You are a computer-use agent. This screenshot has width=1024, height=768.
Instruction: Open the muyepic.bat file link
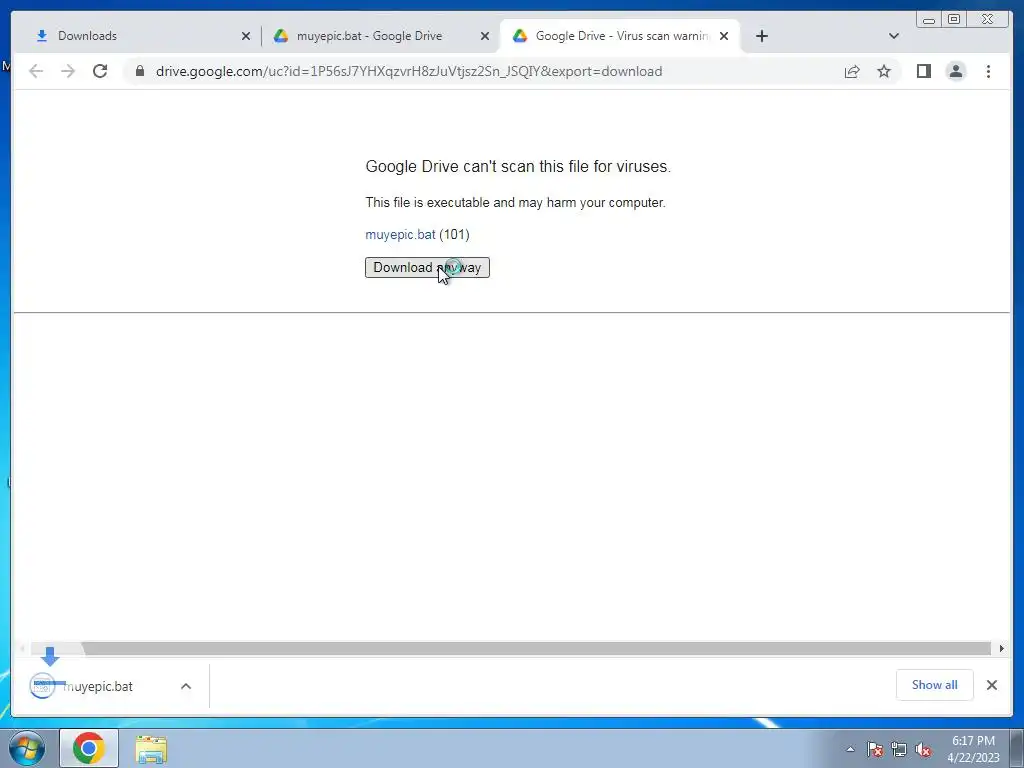point(400,234)
